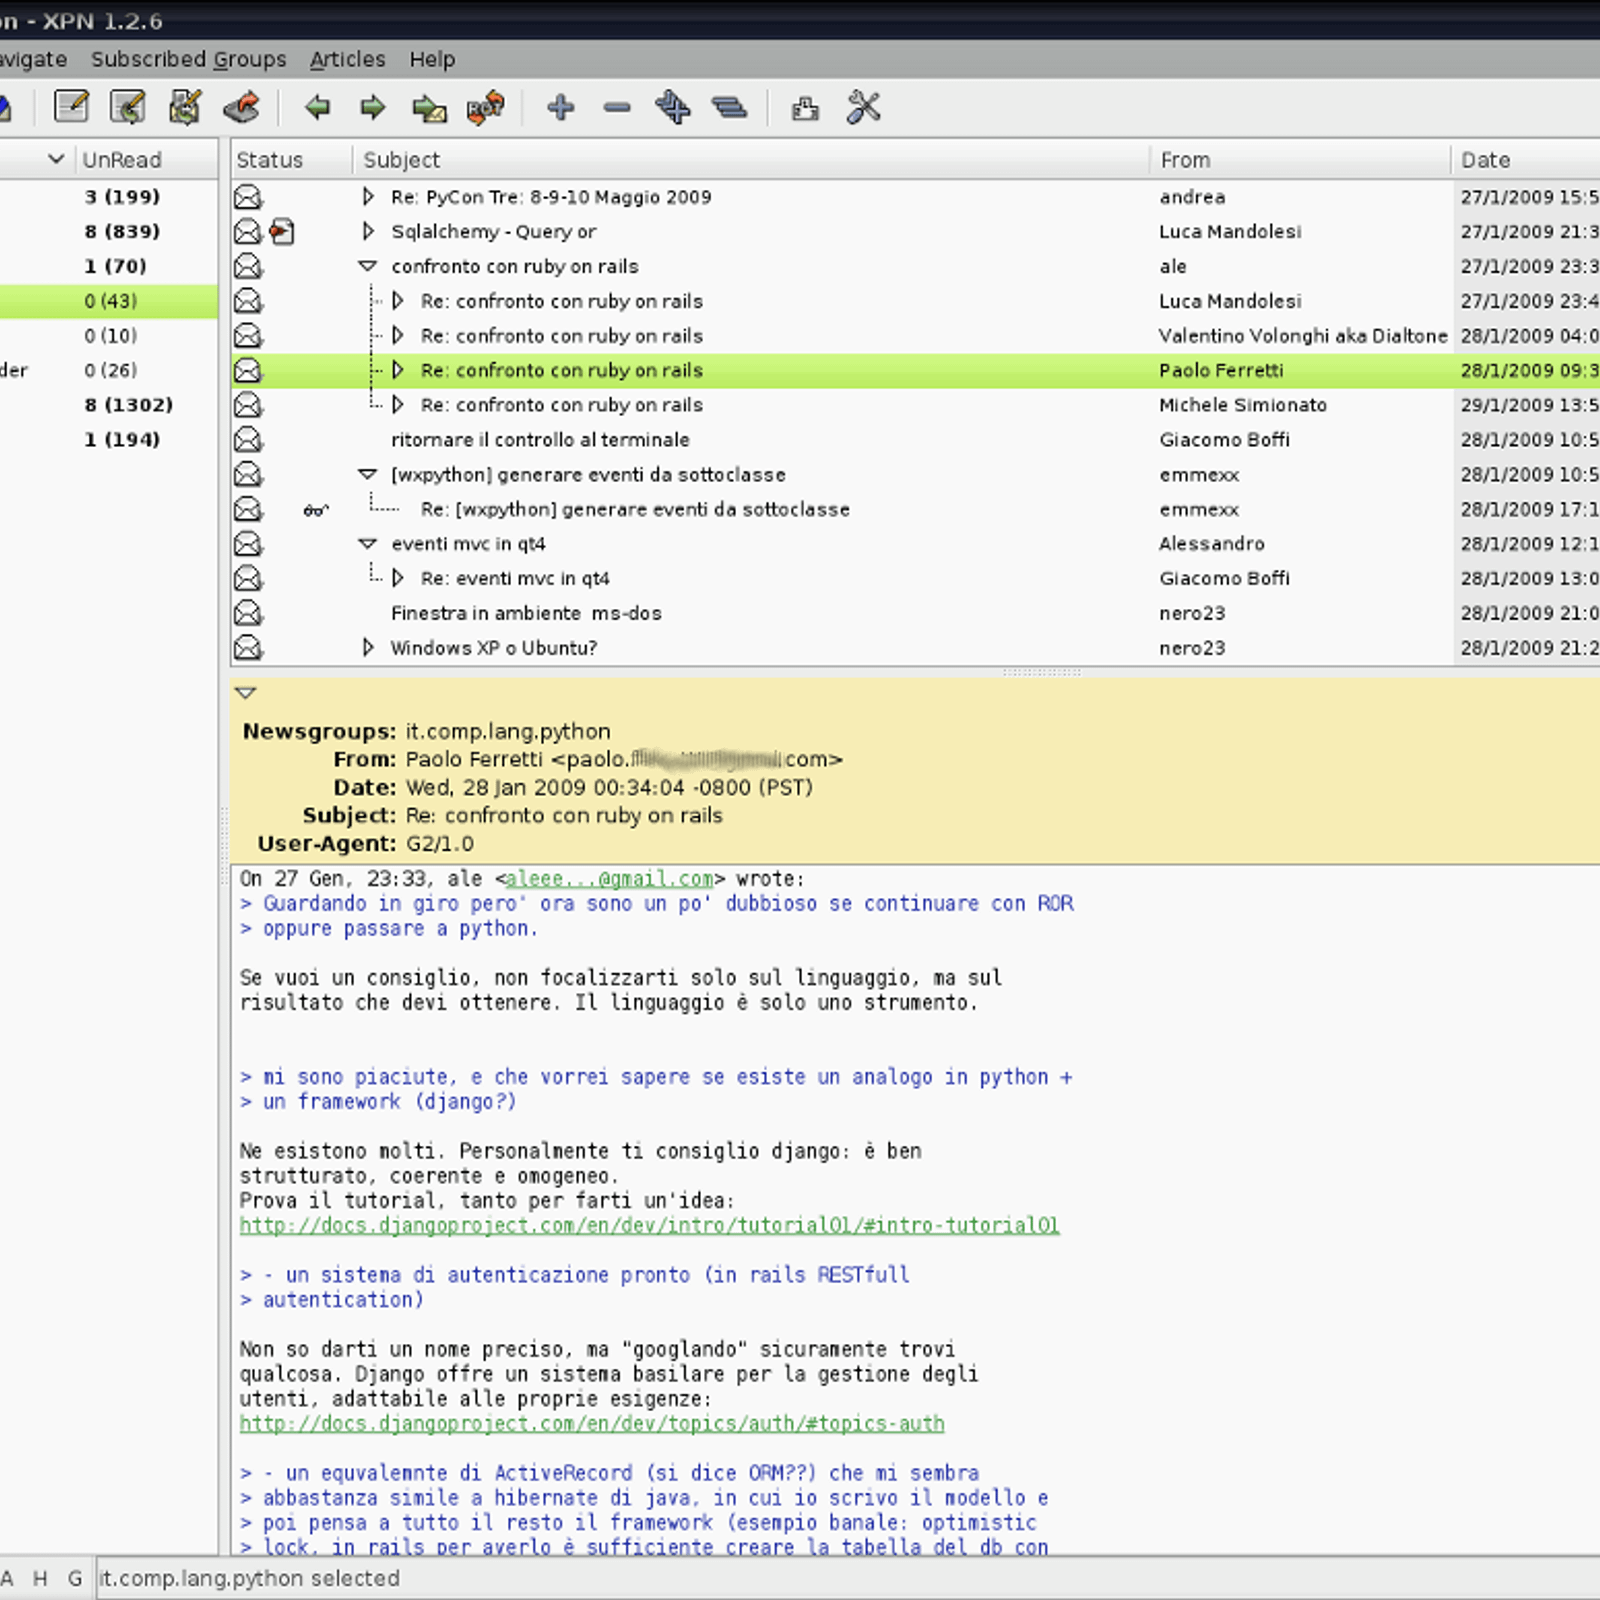Expand the 'Re: PyCon Tre' thread
Screen dimensions: 1600x1600
[x=368, y=197]
